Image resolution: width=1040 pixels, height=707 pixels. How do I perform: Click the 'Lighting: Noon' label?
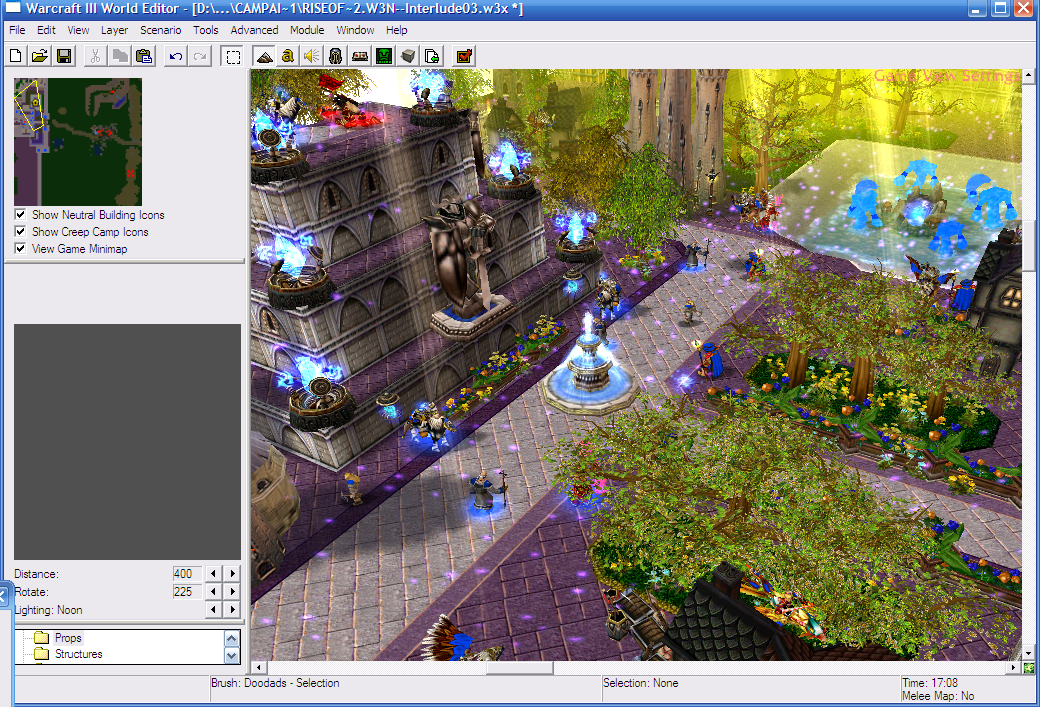(48, 610)
